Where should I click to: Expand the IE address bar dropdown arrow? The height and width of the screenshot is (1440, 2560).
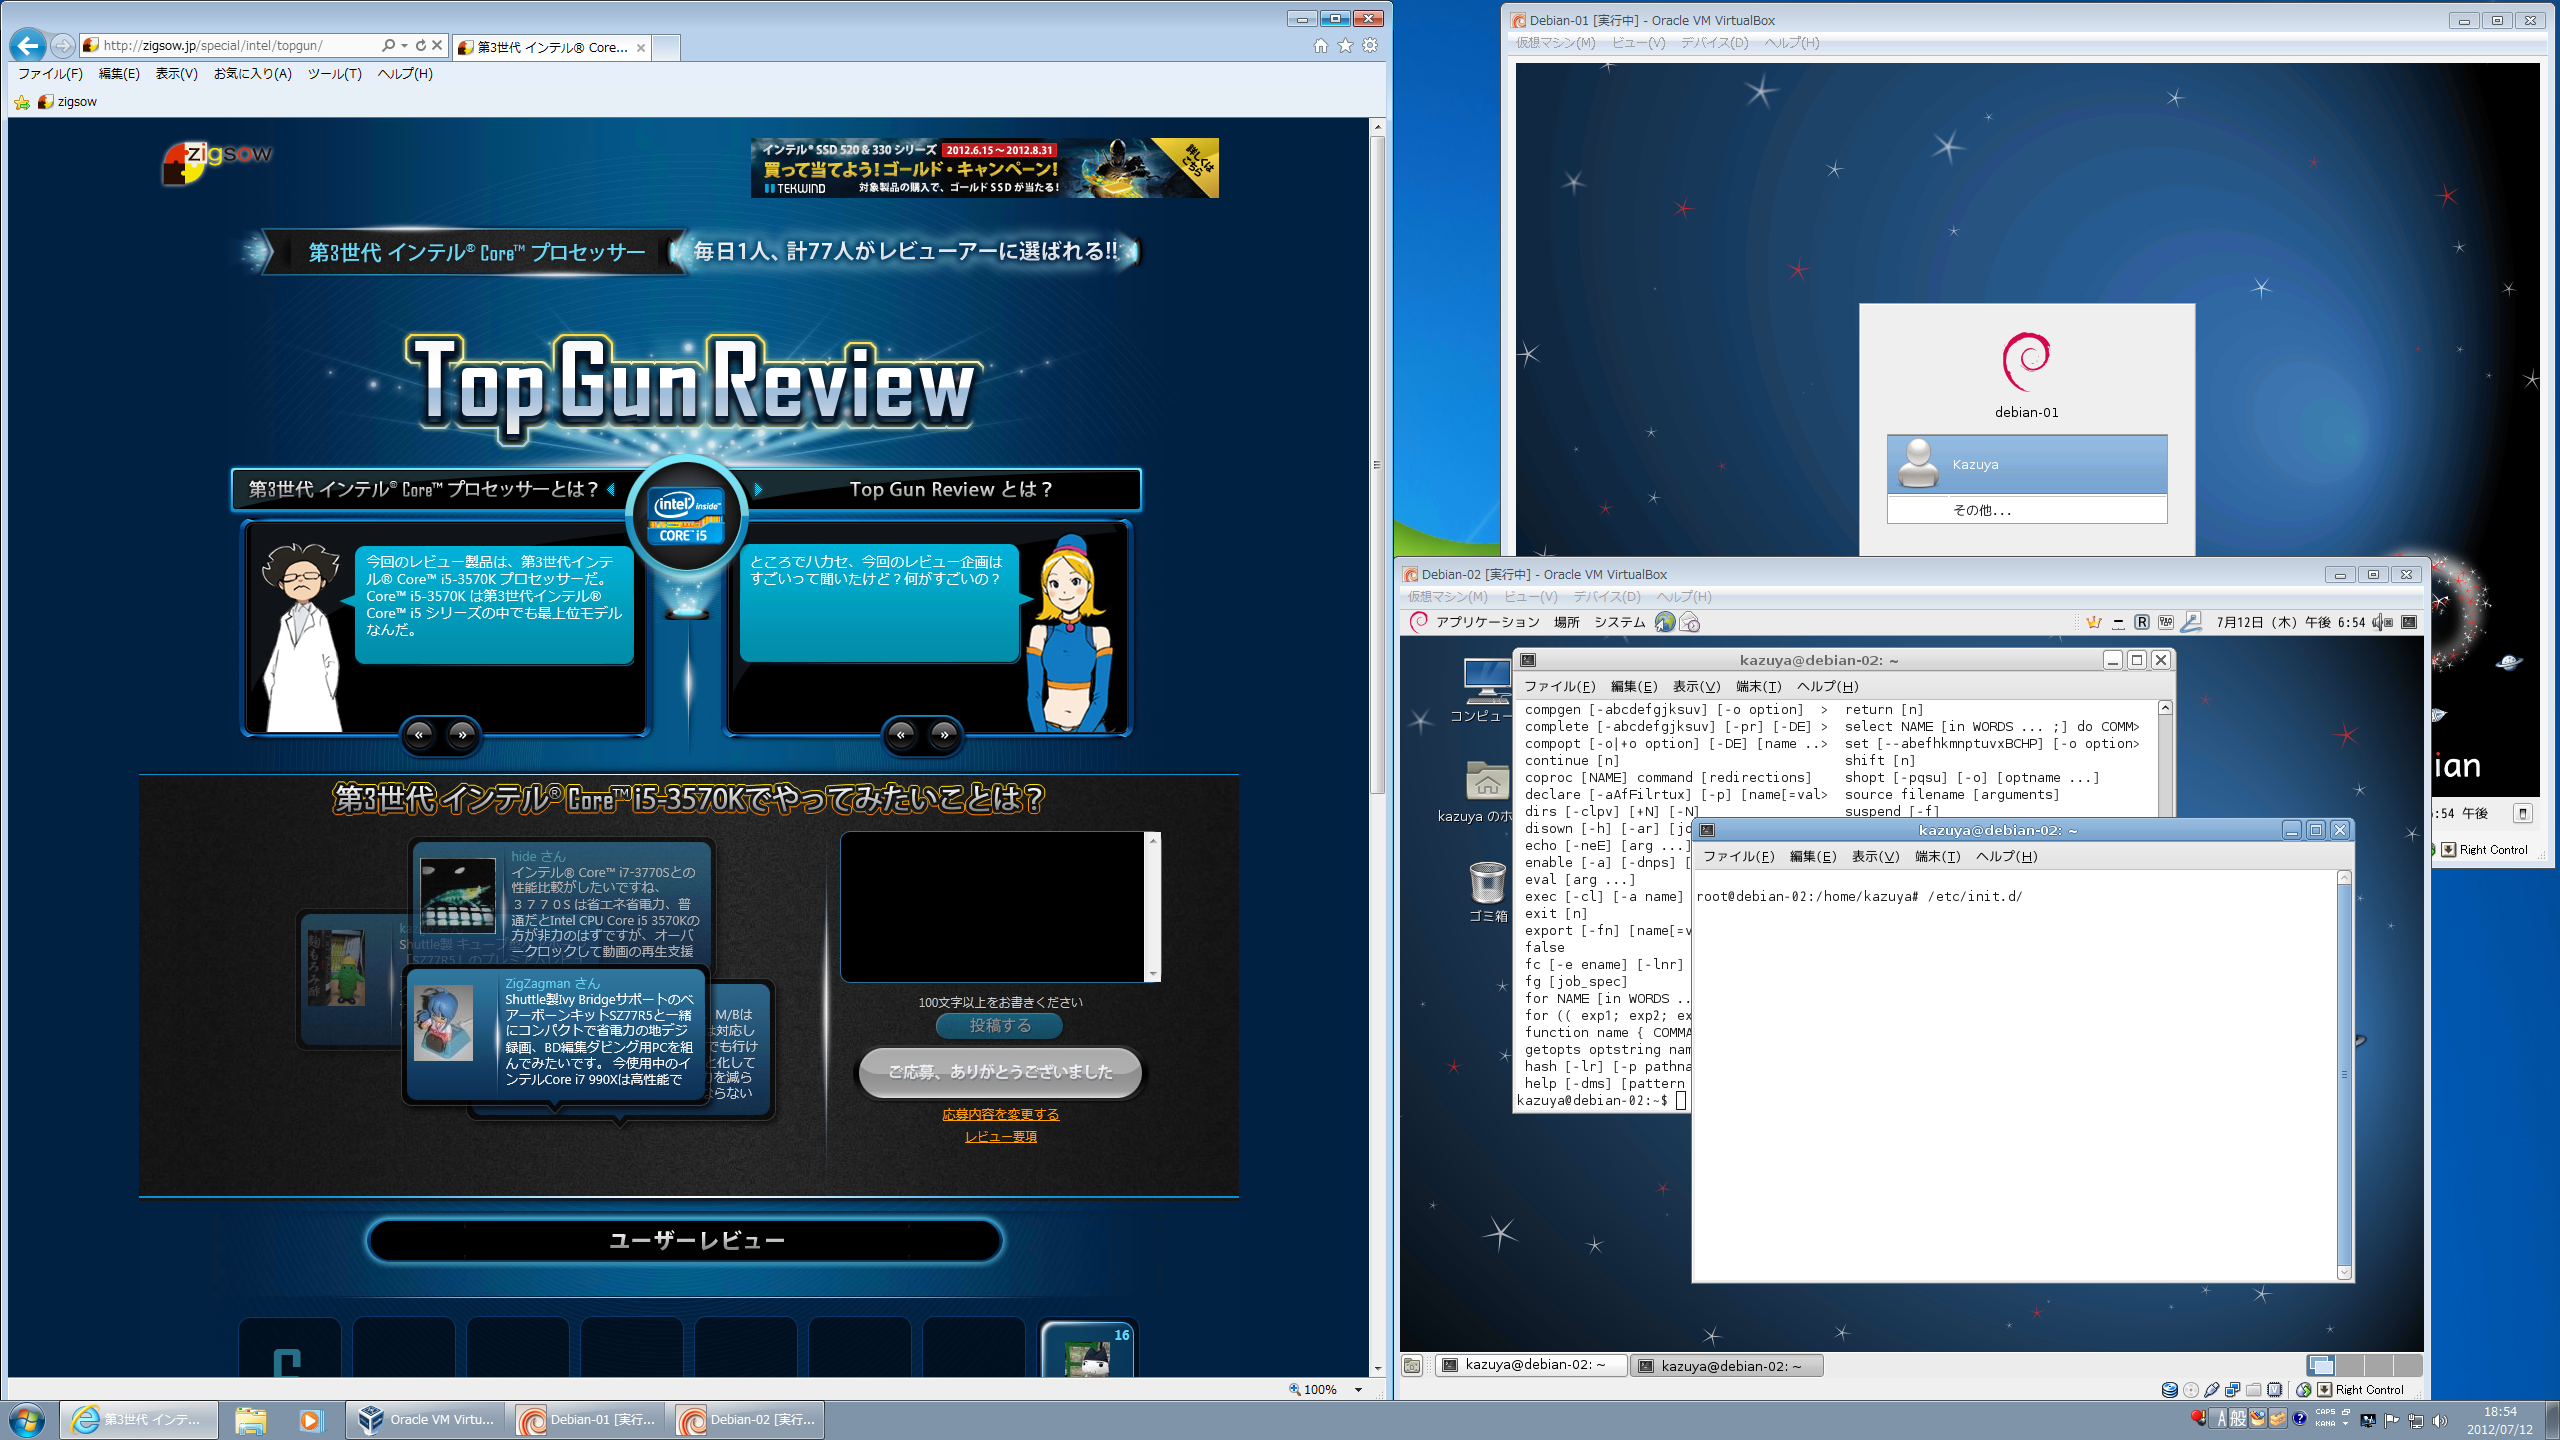click(404, 46)
